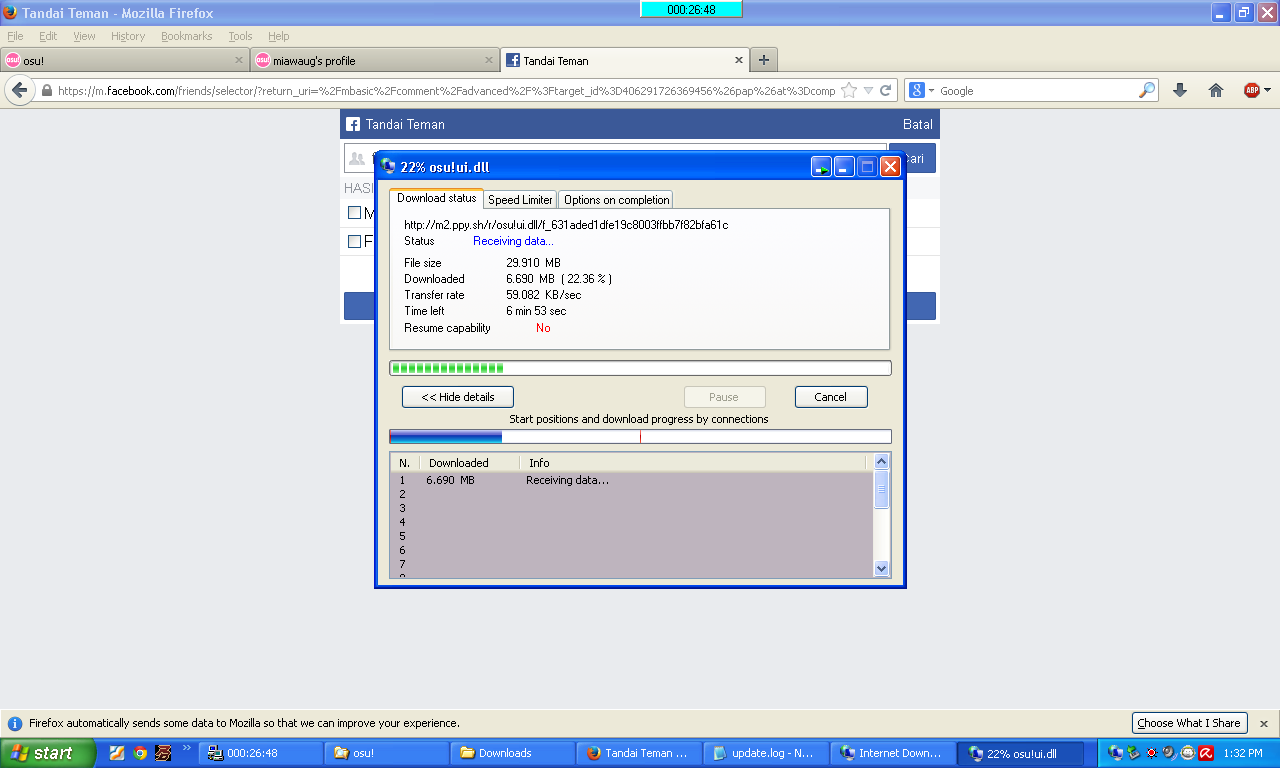Select connection row 1 Receiving data

click(631, 480)
